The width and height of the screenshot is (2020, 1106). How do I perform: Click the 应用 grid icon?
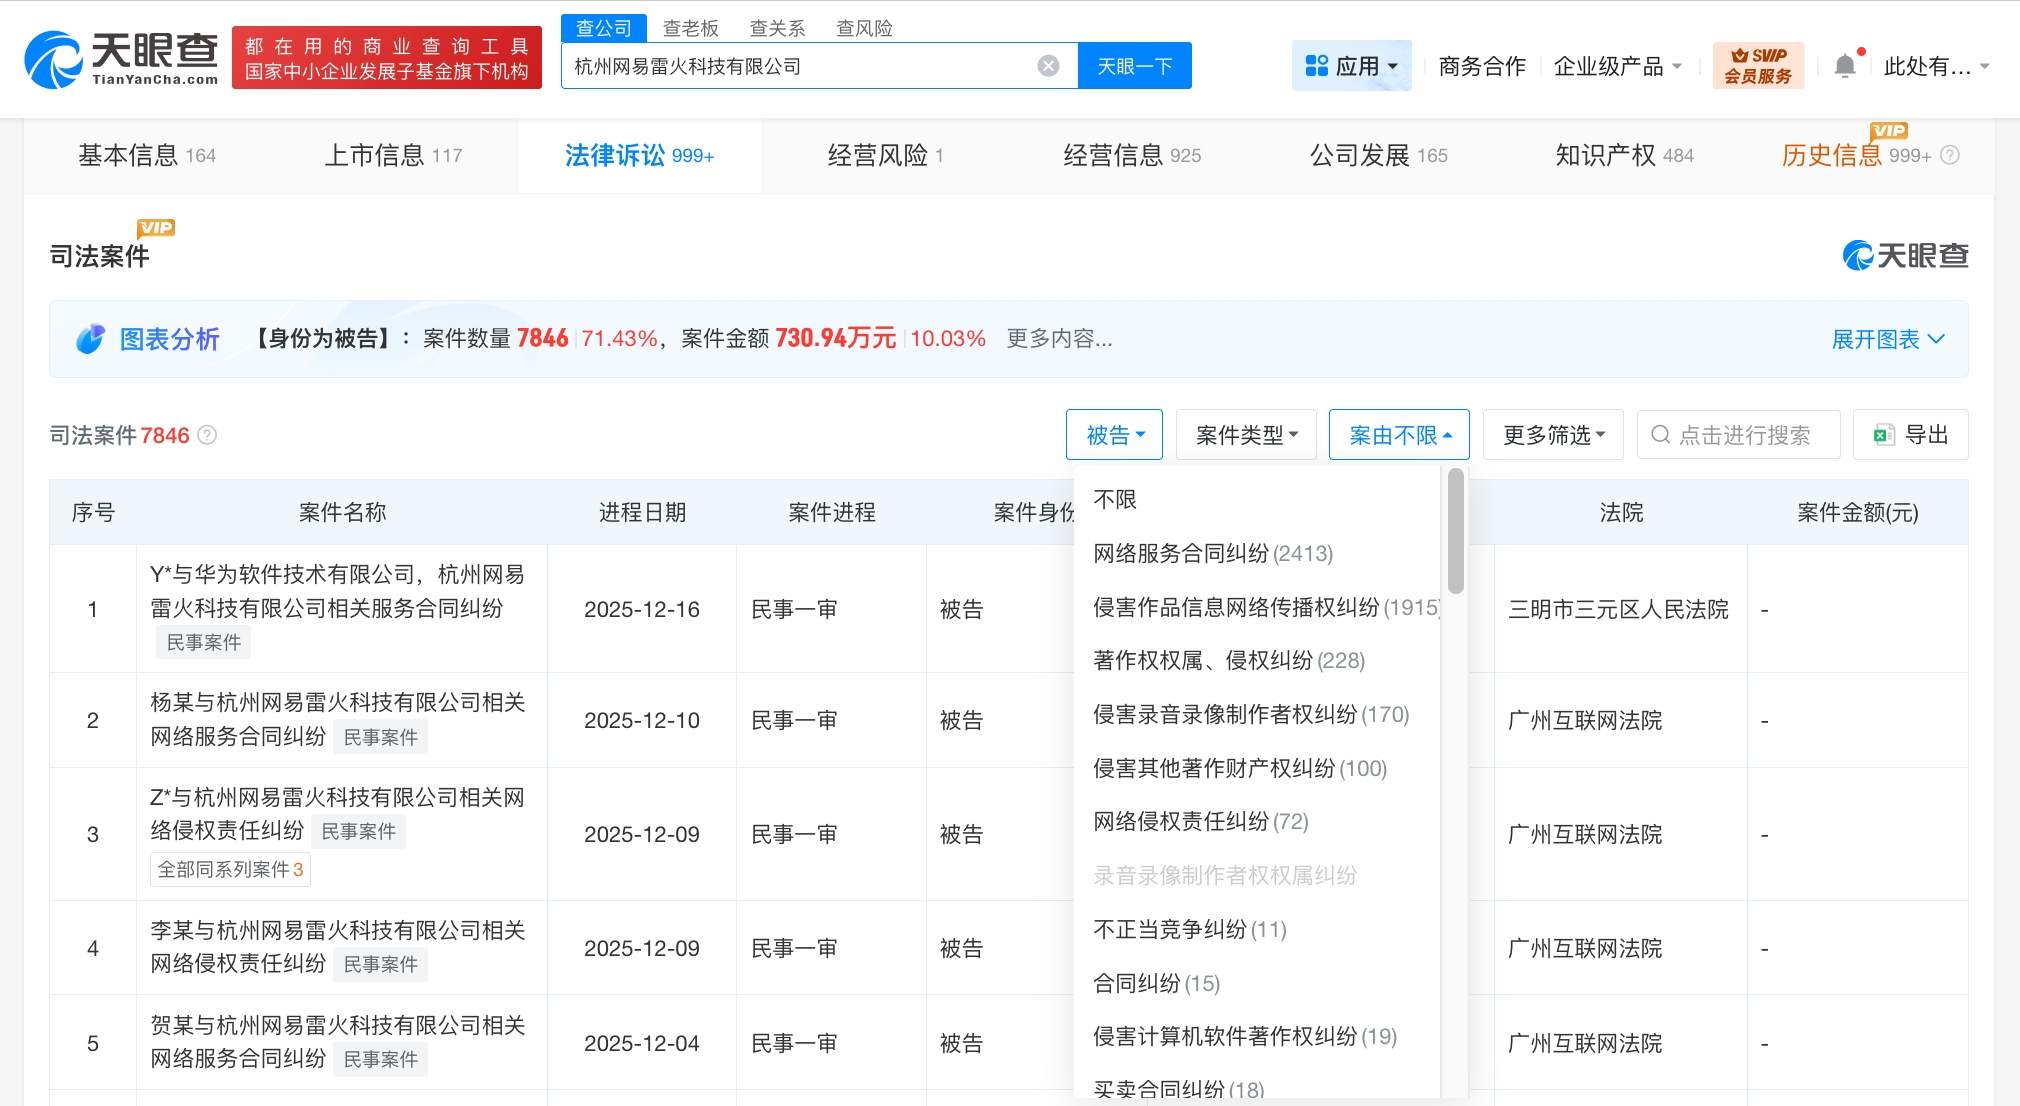click(x=1316, y=66)
